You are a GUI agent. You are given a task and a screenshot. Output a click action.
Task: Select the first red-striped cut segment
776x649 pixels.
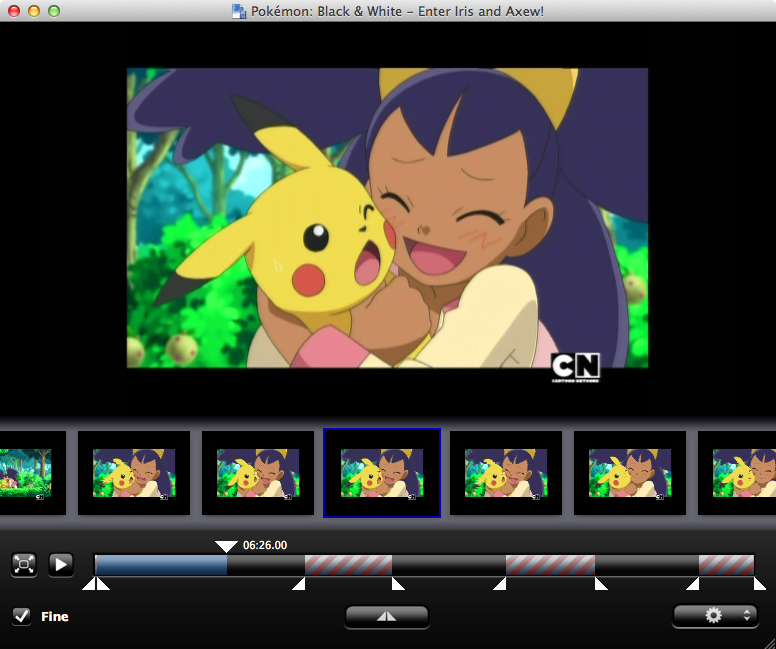[x=348, y=565]
